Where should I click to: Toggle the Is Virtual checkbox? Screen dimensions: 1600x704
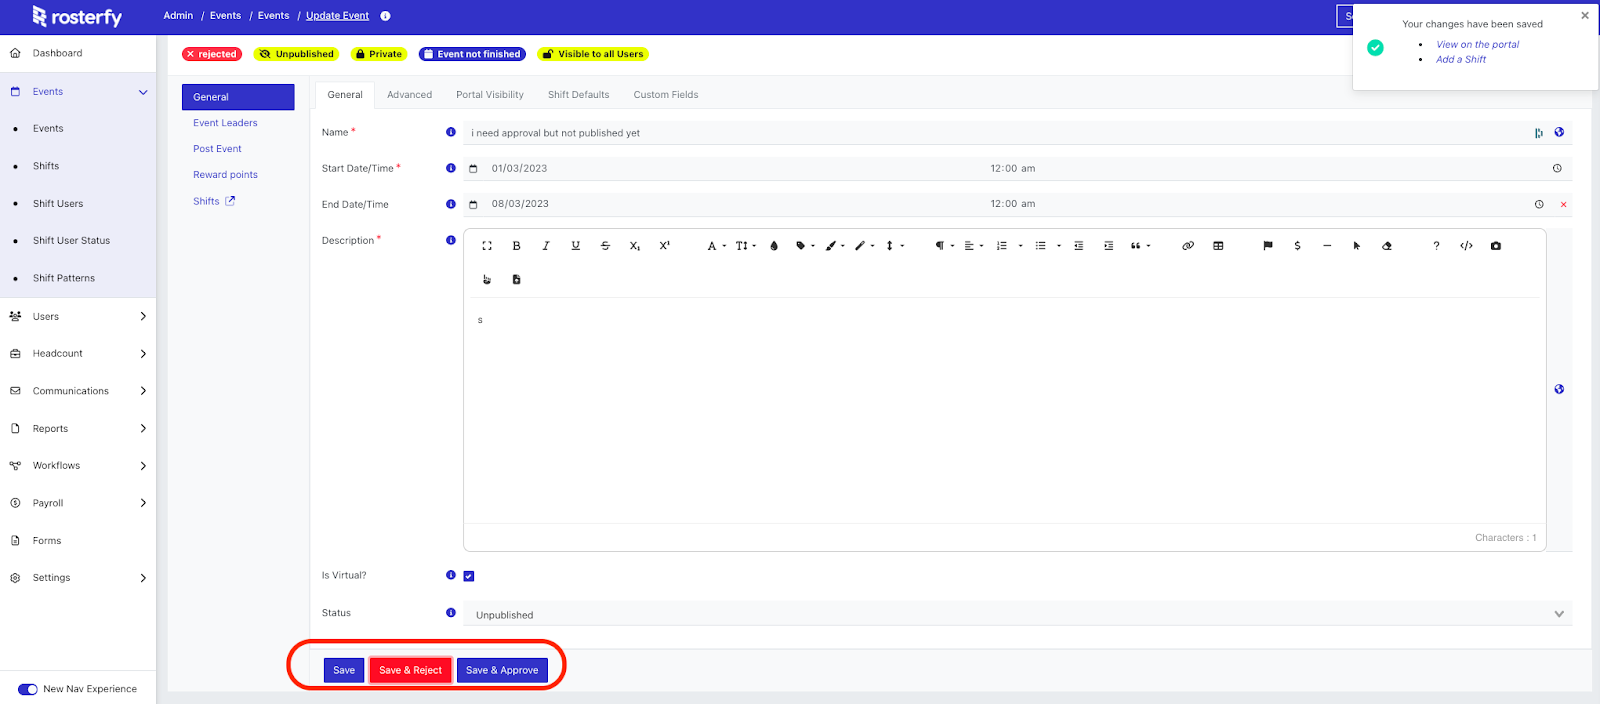pyautogui.click(x=469, y=576)
